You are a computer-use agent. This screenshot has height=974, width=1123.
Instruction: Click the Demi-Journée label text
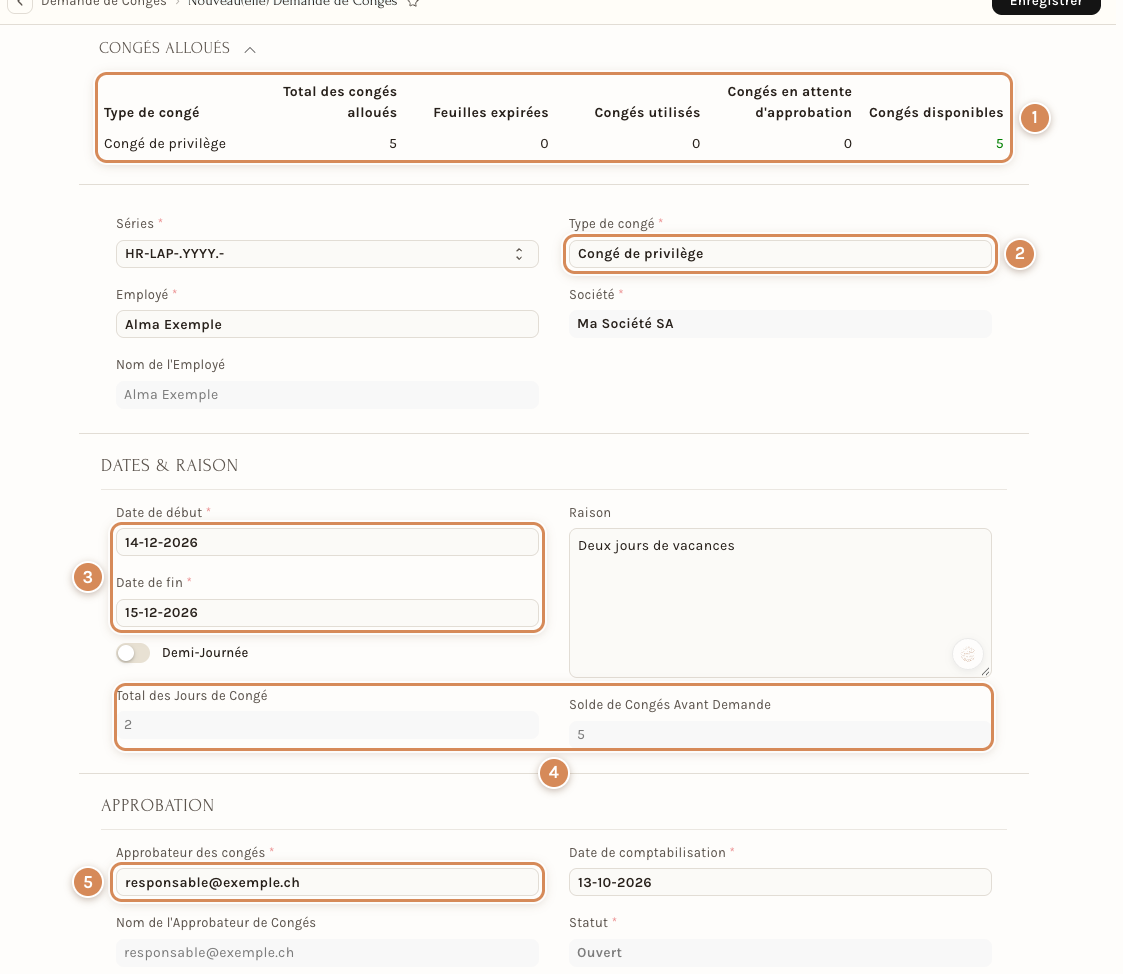click(x=205, y=653)
